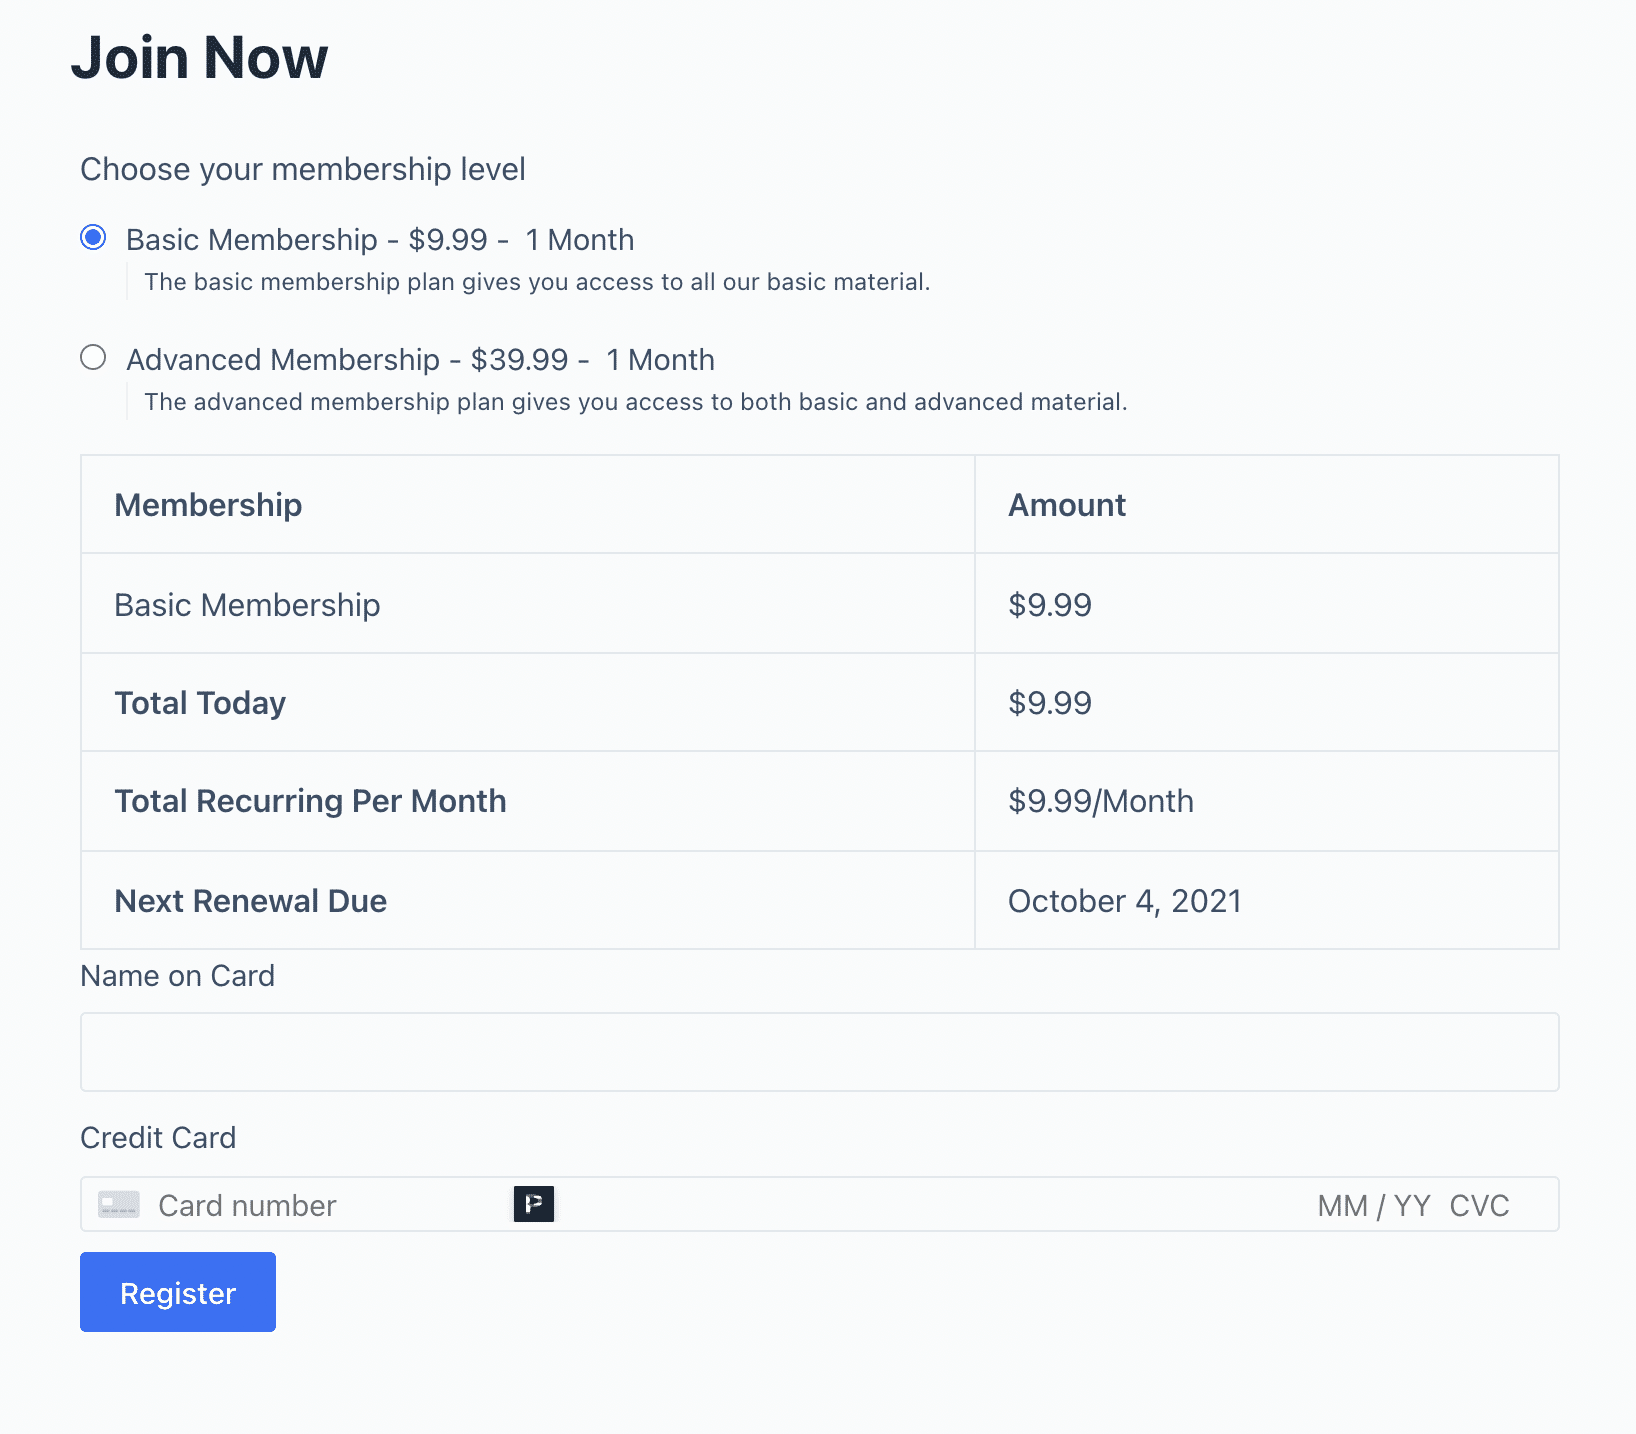Viewport: 1636px width, 1434px height.
Task: Click the credit card icon in card field
Action: point(118,1204)
